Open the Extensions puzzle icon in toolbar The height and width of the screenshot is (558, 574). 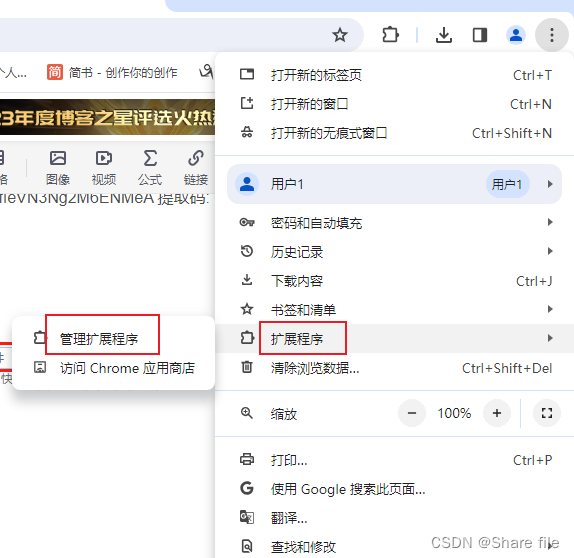tap(390, 35)
